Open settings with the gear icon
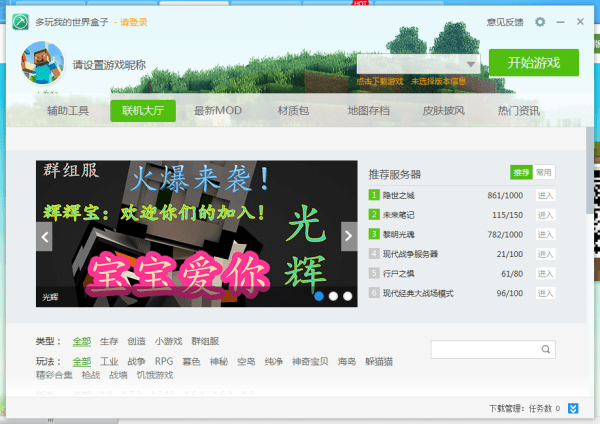This screenshot has height=424, width=600. pos(540,22)
